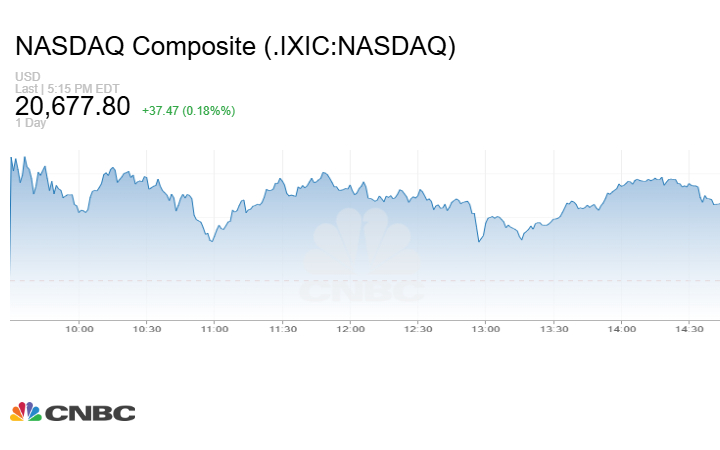The height and width of the screenshot is (450, 720).
Task: Click the 12:30 time axis label
Action: click(418, 329)
